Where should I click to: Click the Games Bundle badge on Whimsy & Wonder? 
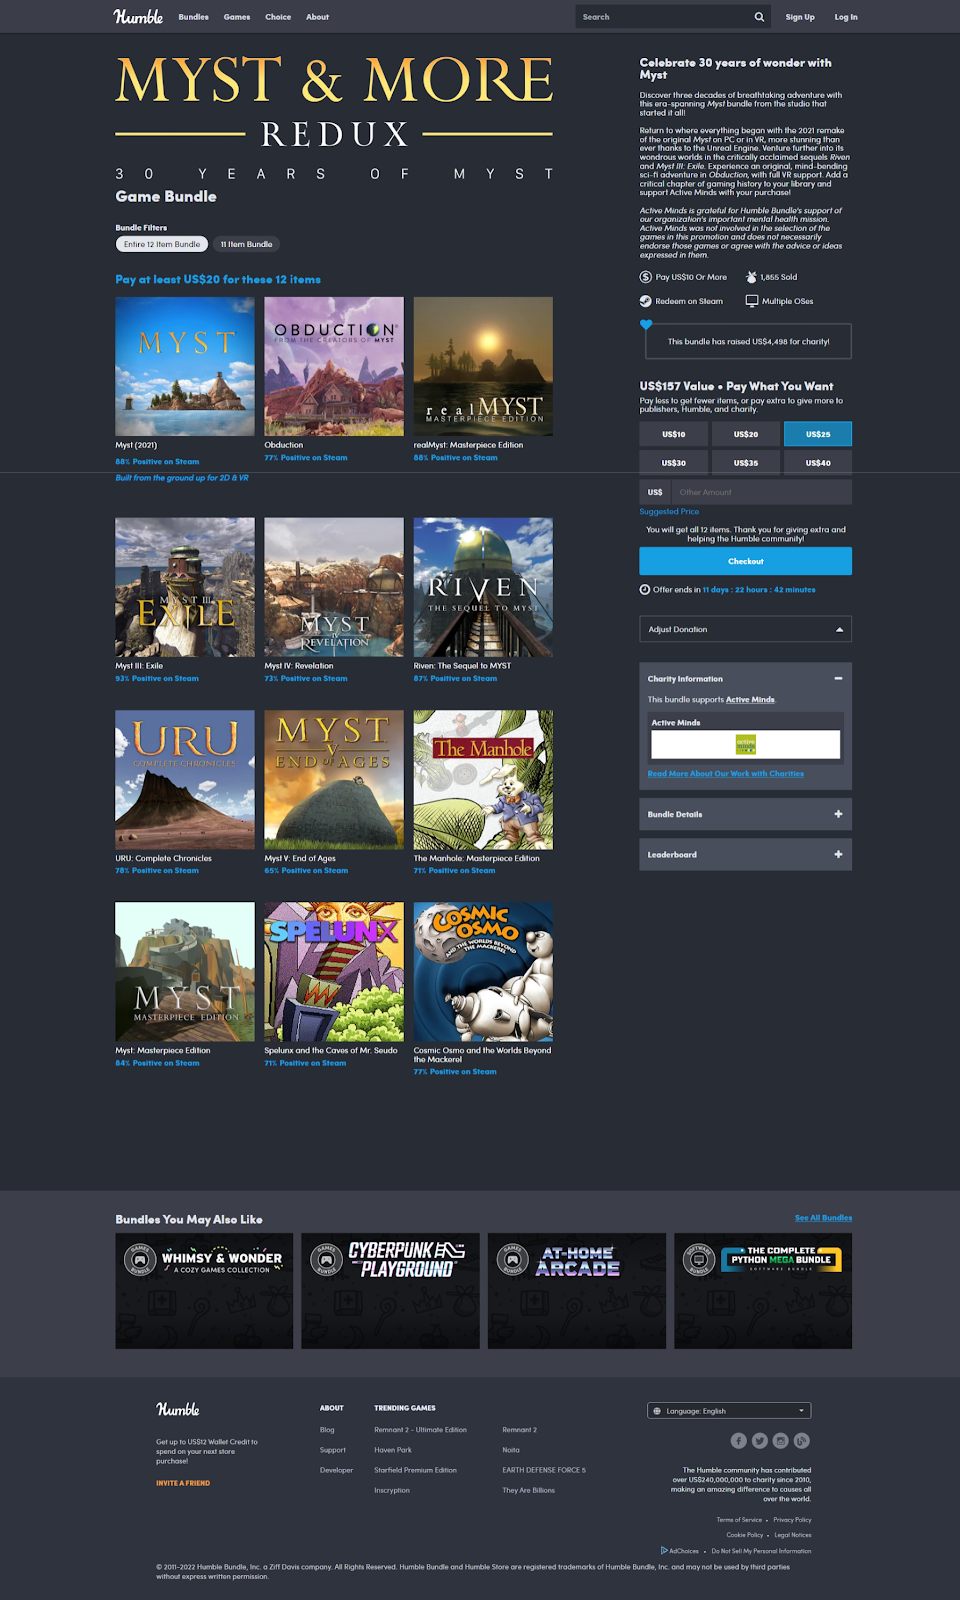(140, 1259)
